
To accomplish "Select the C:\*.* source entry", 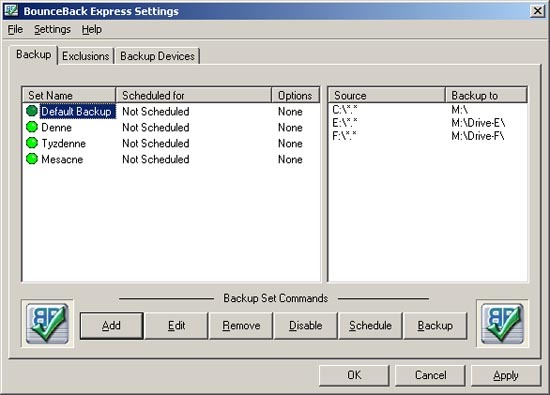I will [x=345, y=110].
